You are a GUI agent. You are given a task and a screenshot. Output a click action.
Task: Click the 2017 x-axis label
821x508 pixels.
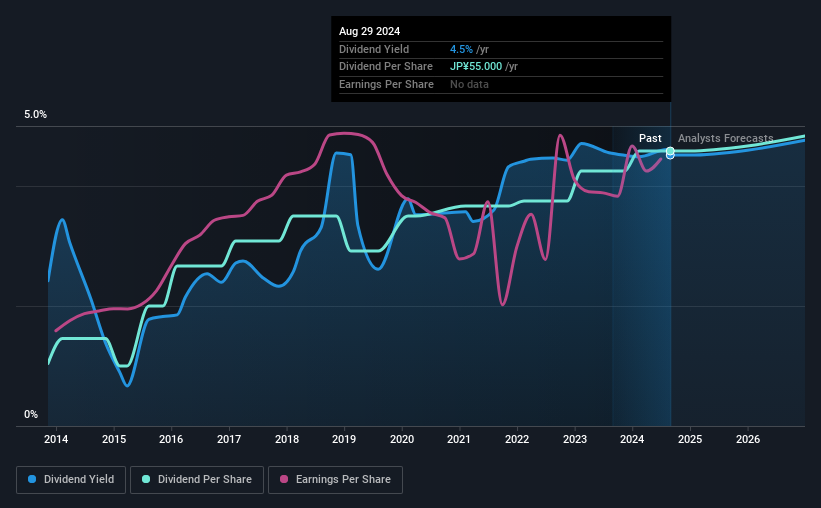click(229, 439)
